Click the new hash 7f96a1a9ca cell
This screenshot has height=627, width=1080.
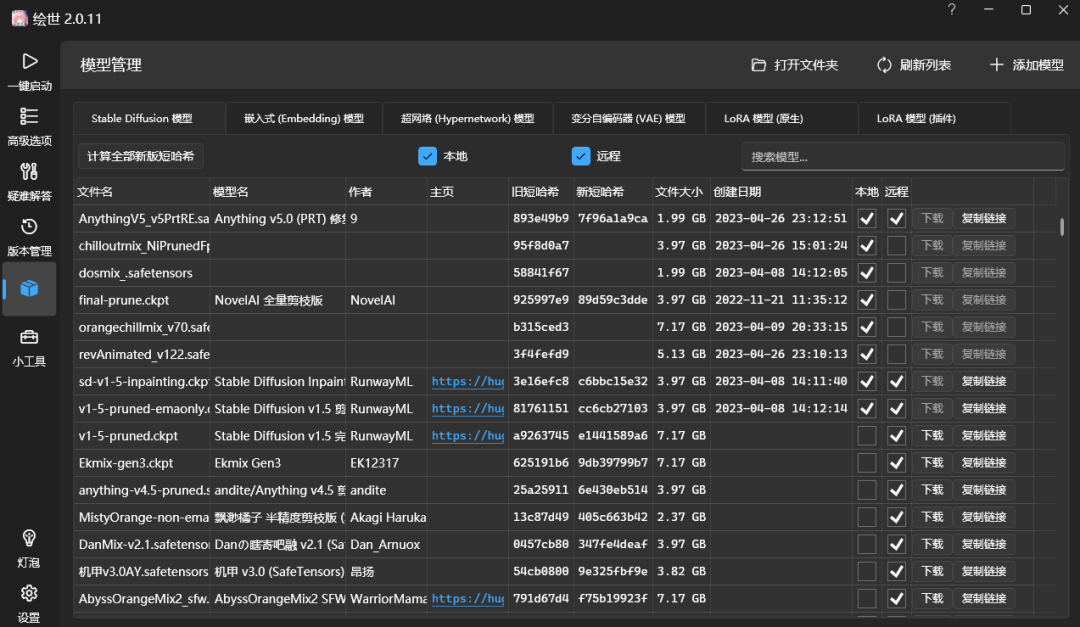(613, 218)
